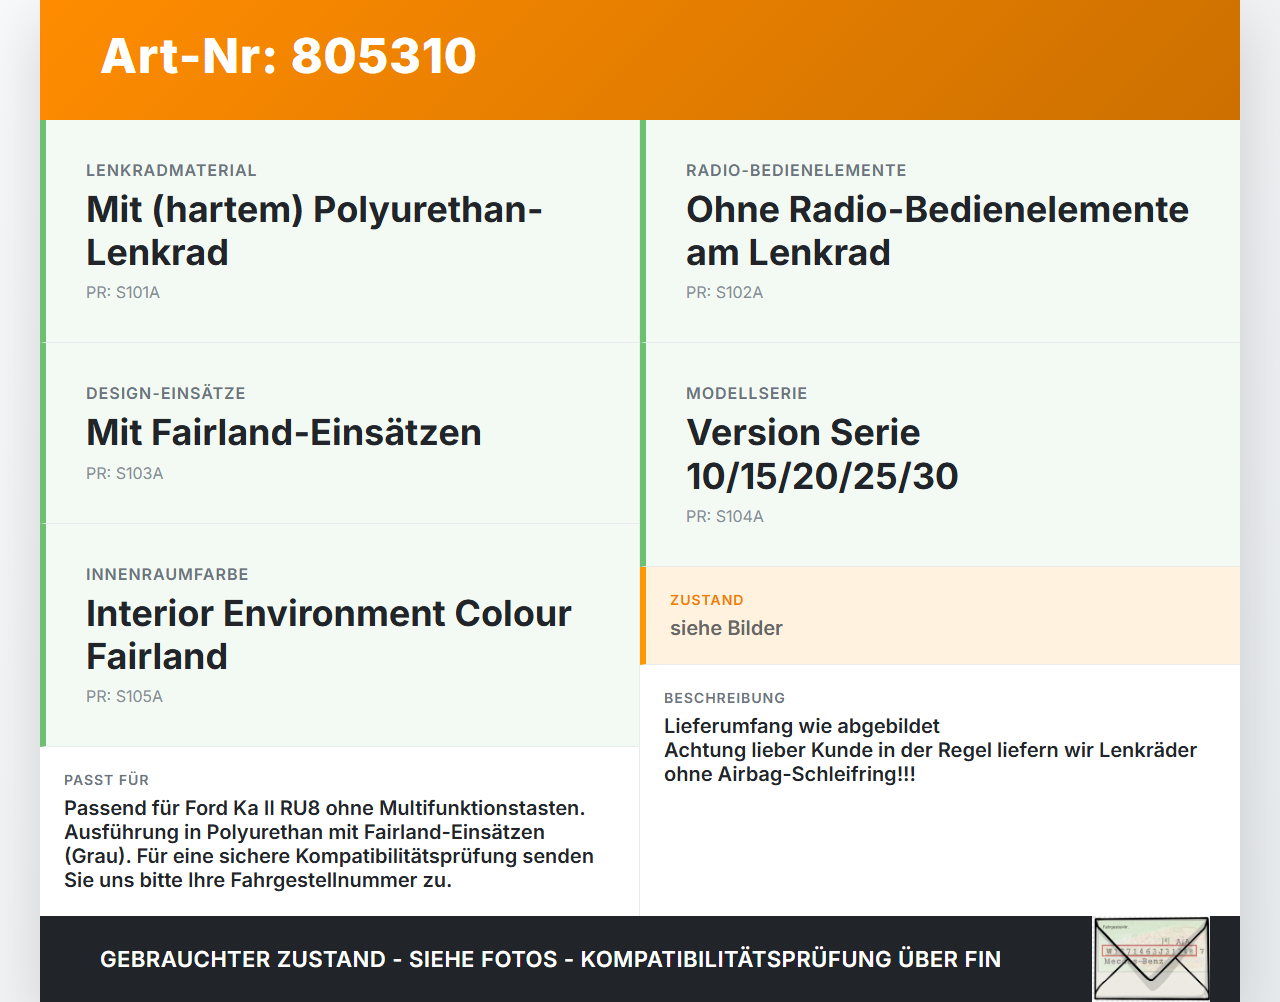Screen dimensions: 1280x1002
Task: Click the PR: S103A code
Action: (x=124, y=474)
